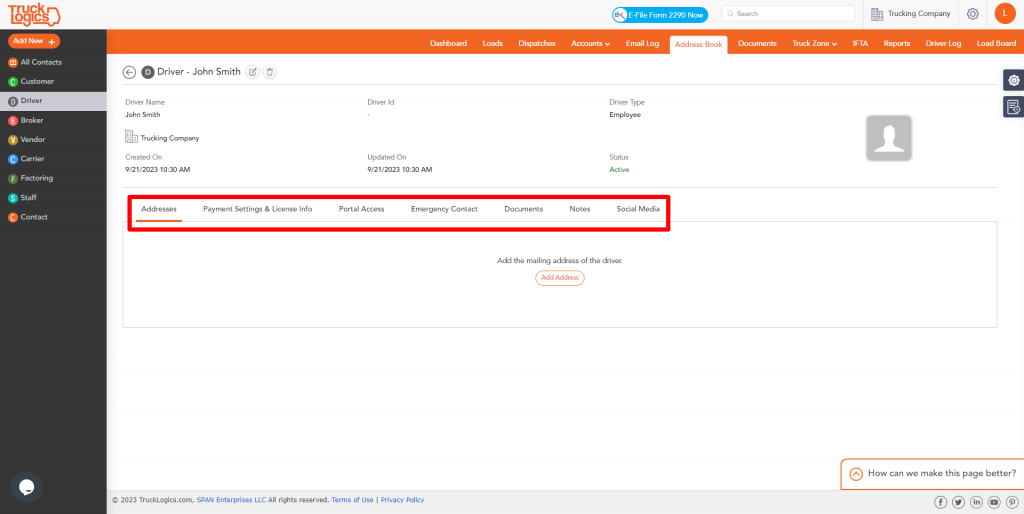Click the building icon next to Trucking Company header
The width and height of the screenshot is (1024, 514).
pos(877,14)
